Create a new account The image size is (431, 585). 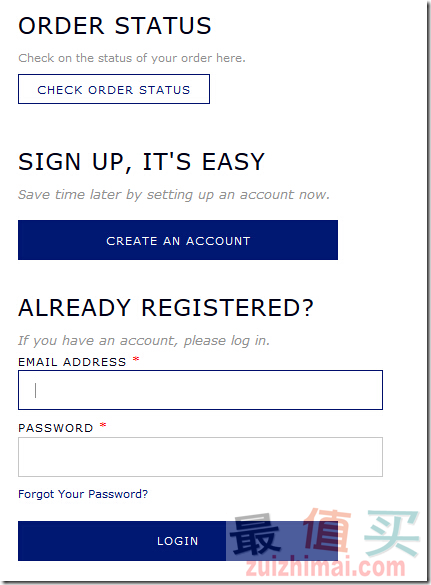pyautogui.click(x=178, y=240)
